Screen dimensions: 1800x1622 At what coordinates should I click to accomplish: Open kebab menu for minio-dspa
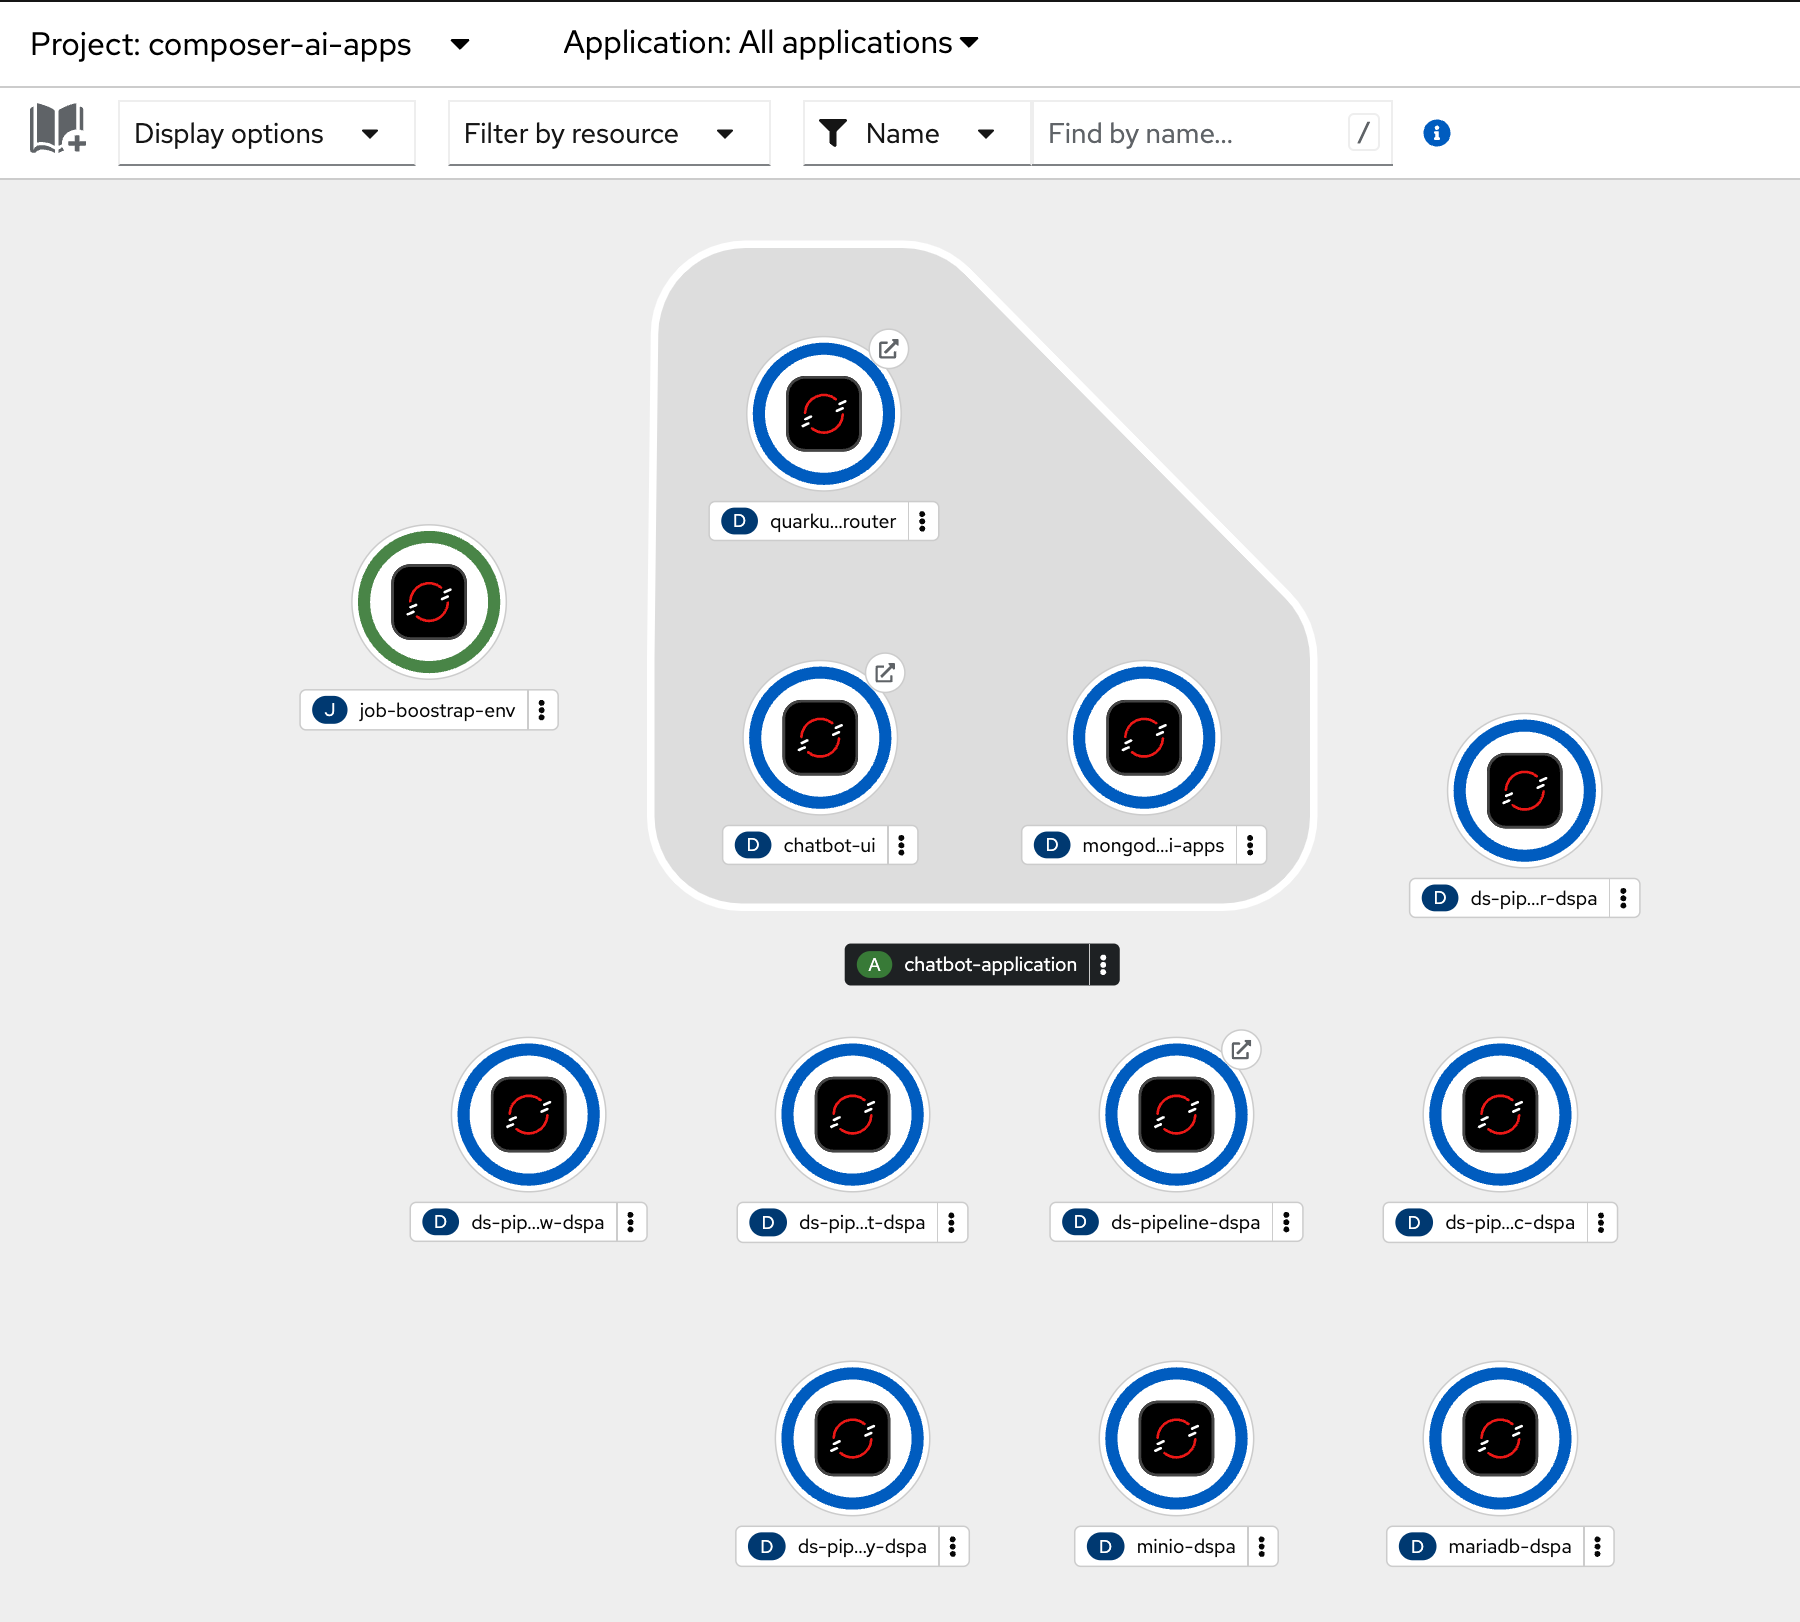pos(1261,1546)
